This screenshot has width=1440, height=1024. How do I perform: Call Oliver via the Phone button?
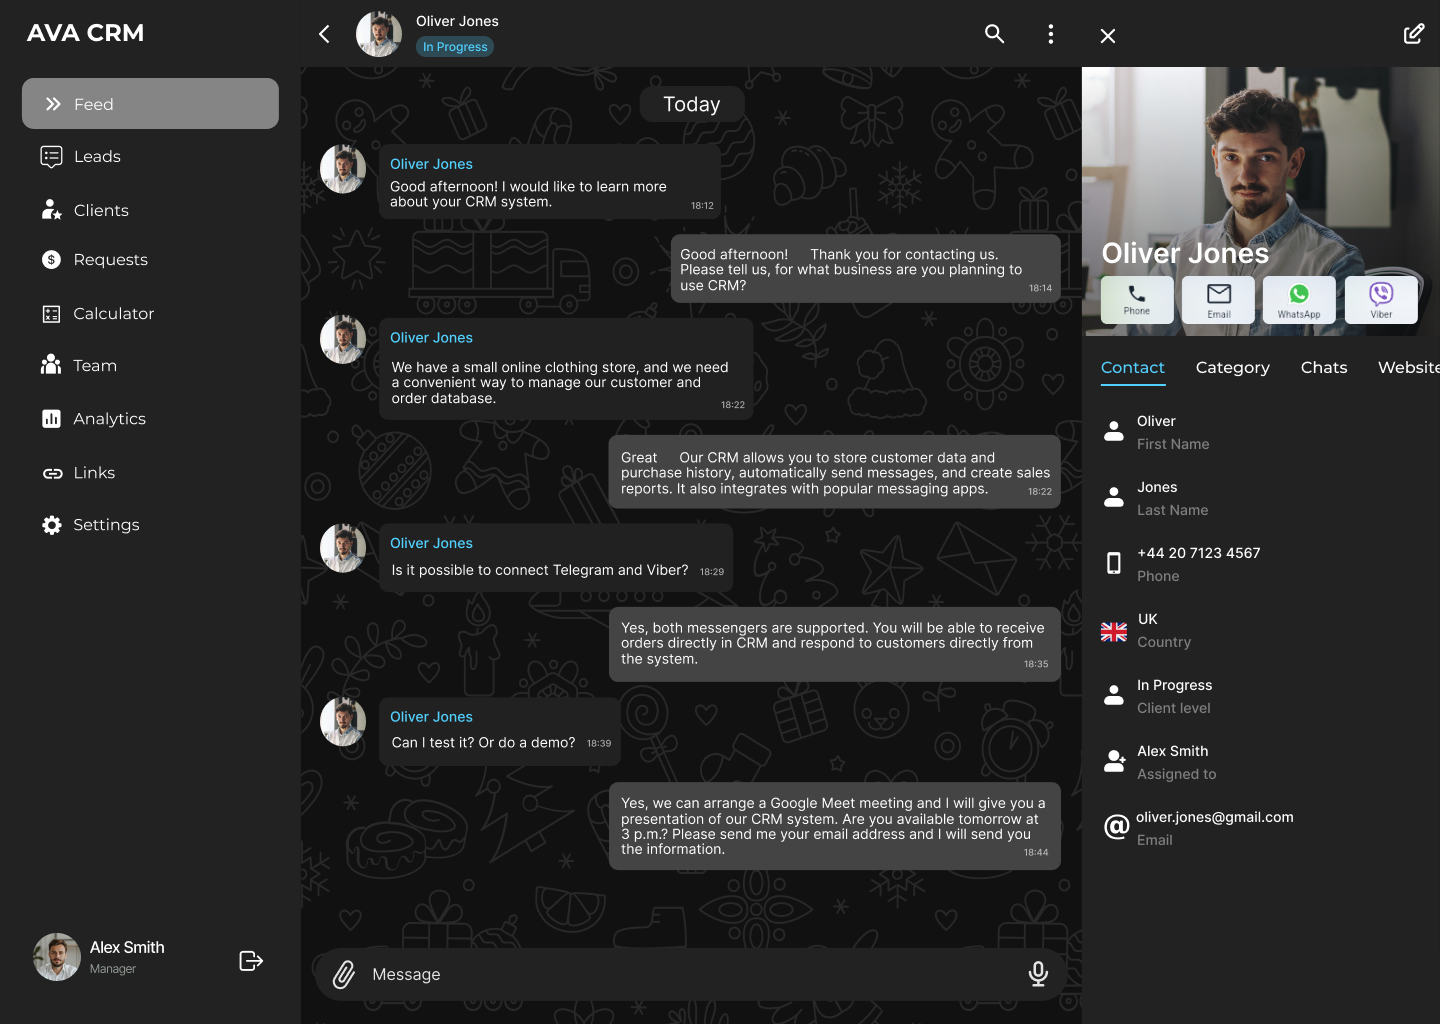1137,299
